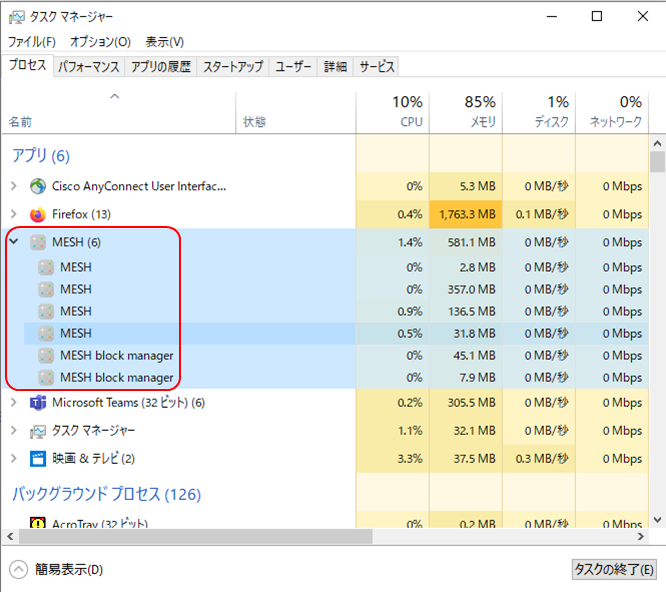666x592 pixels.
Task: Select the Cisco AnyConnect User Interfac... name
Action: click(139, 186)
